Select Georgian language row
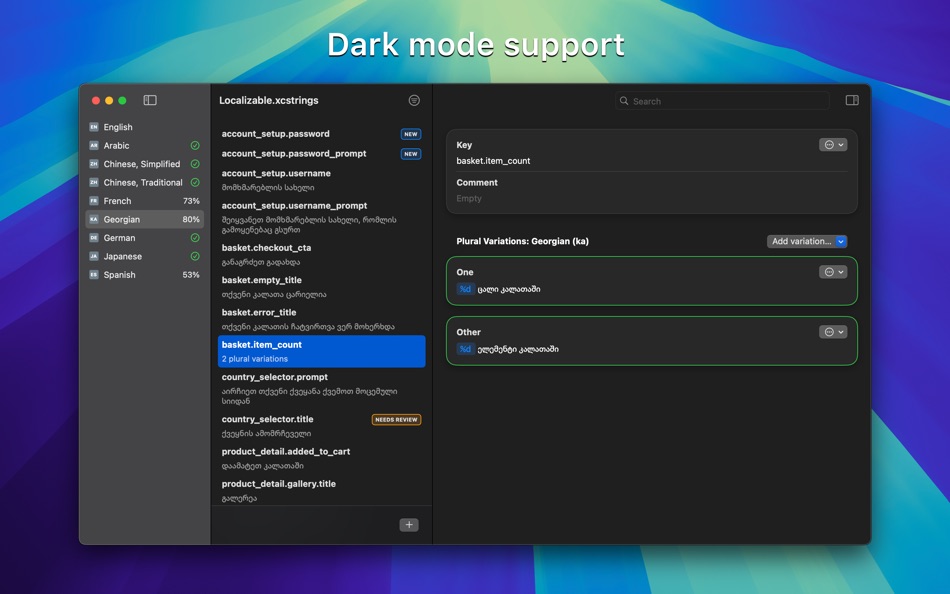 click(144, 219)
